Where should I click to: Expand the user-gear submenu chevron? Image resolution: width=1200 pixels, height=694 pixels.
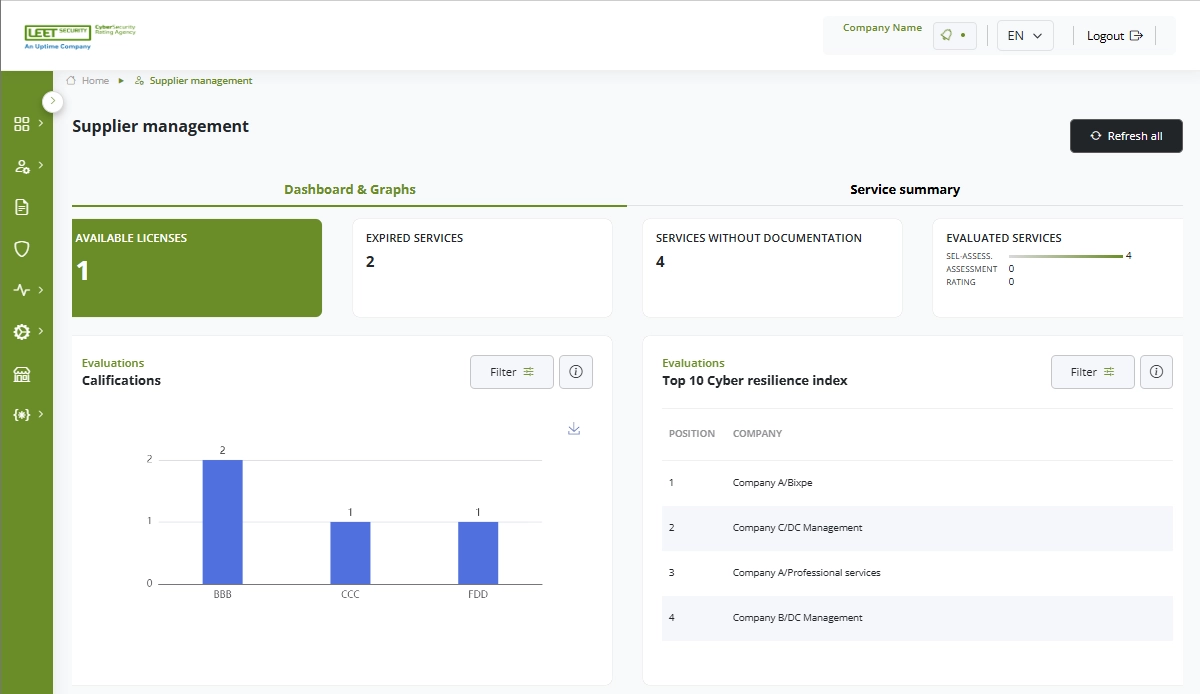(40, 165)
